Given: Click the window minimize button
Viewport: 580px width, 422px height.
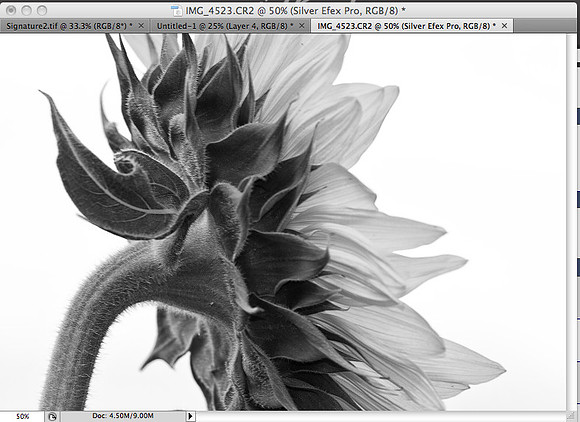Looking at the screenshot, I should pyautogui.click(x=26, y=10).
